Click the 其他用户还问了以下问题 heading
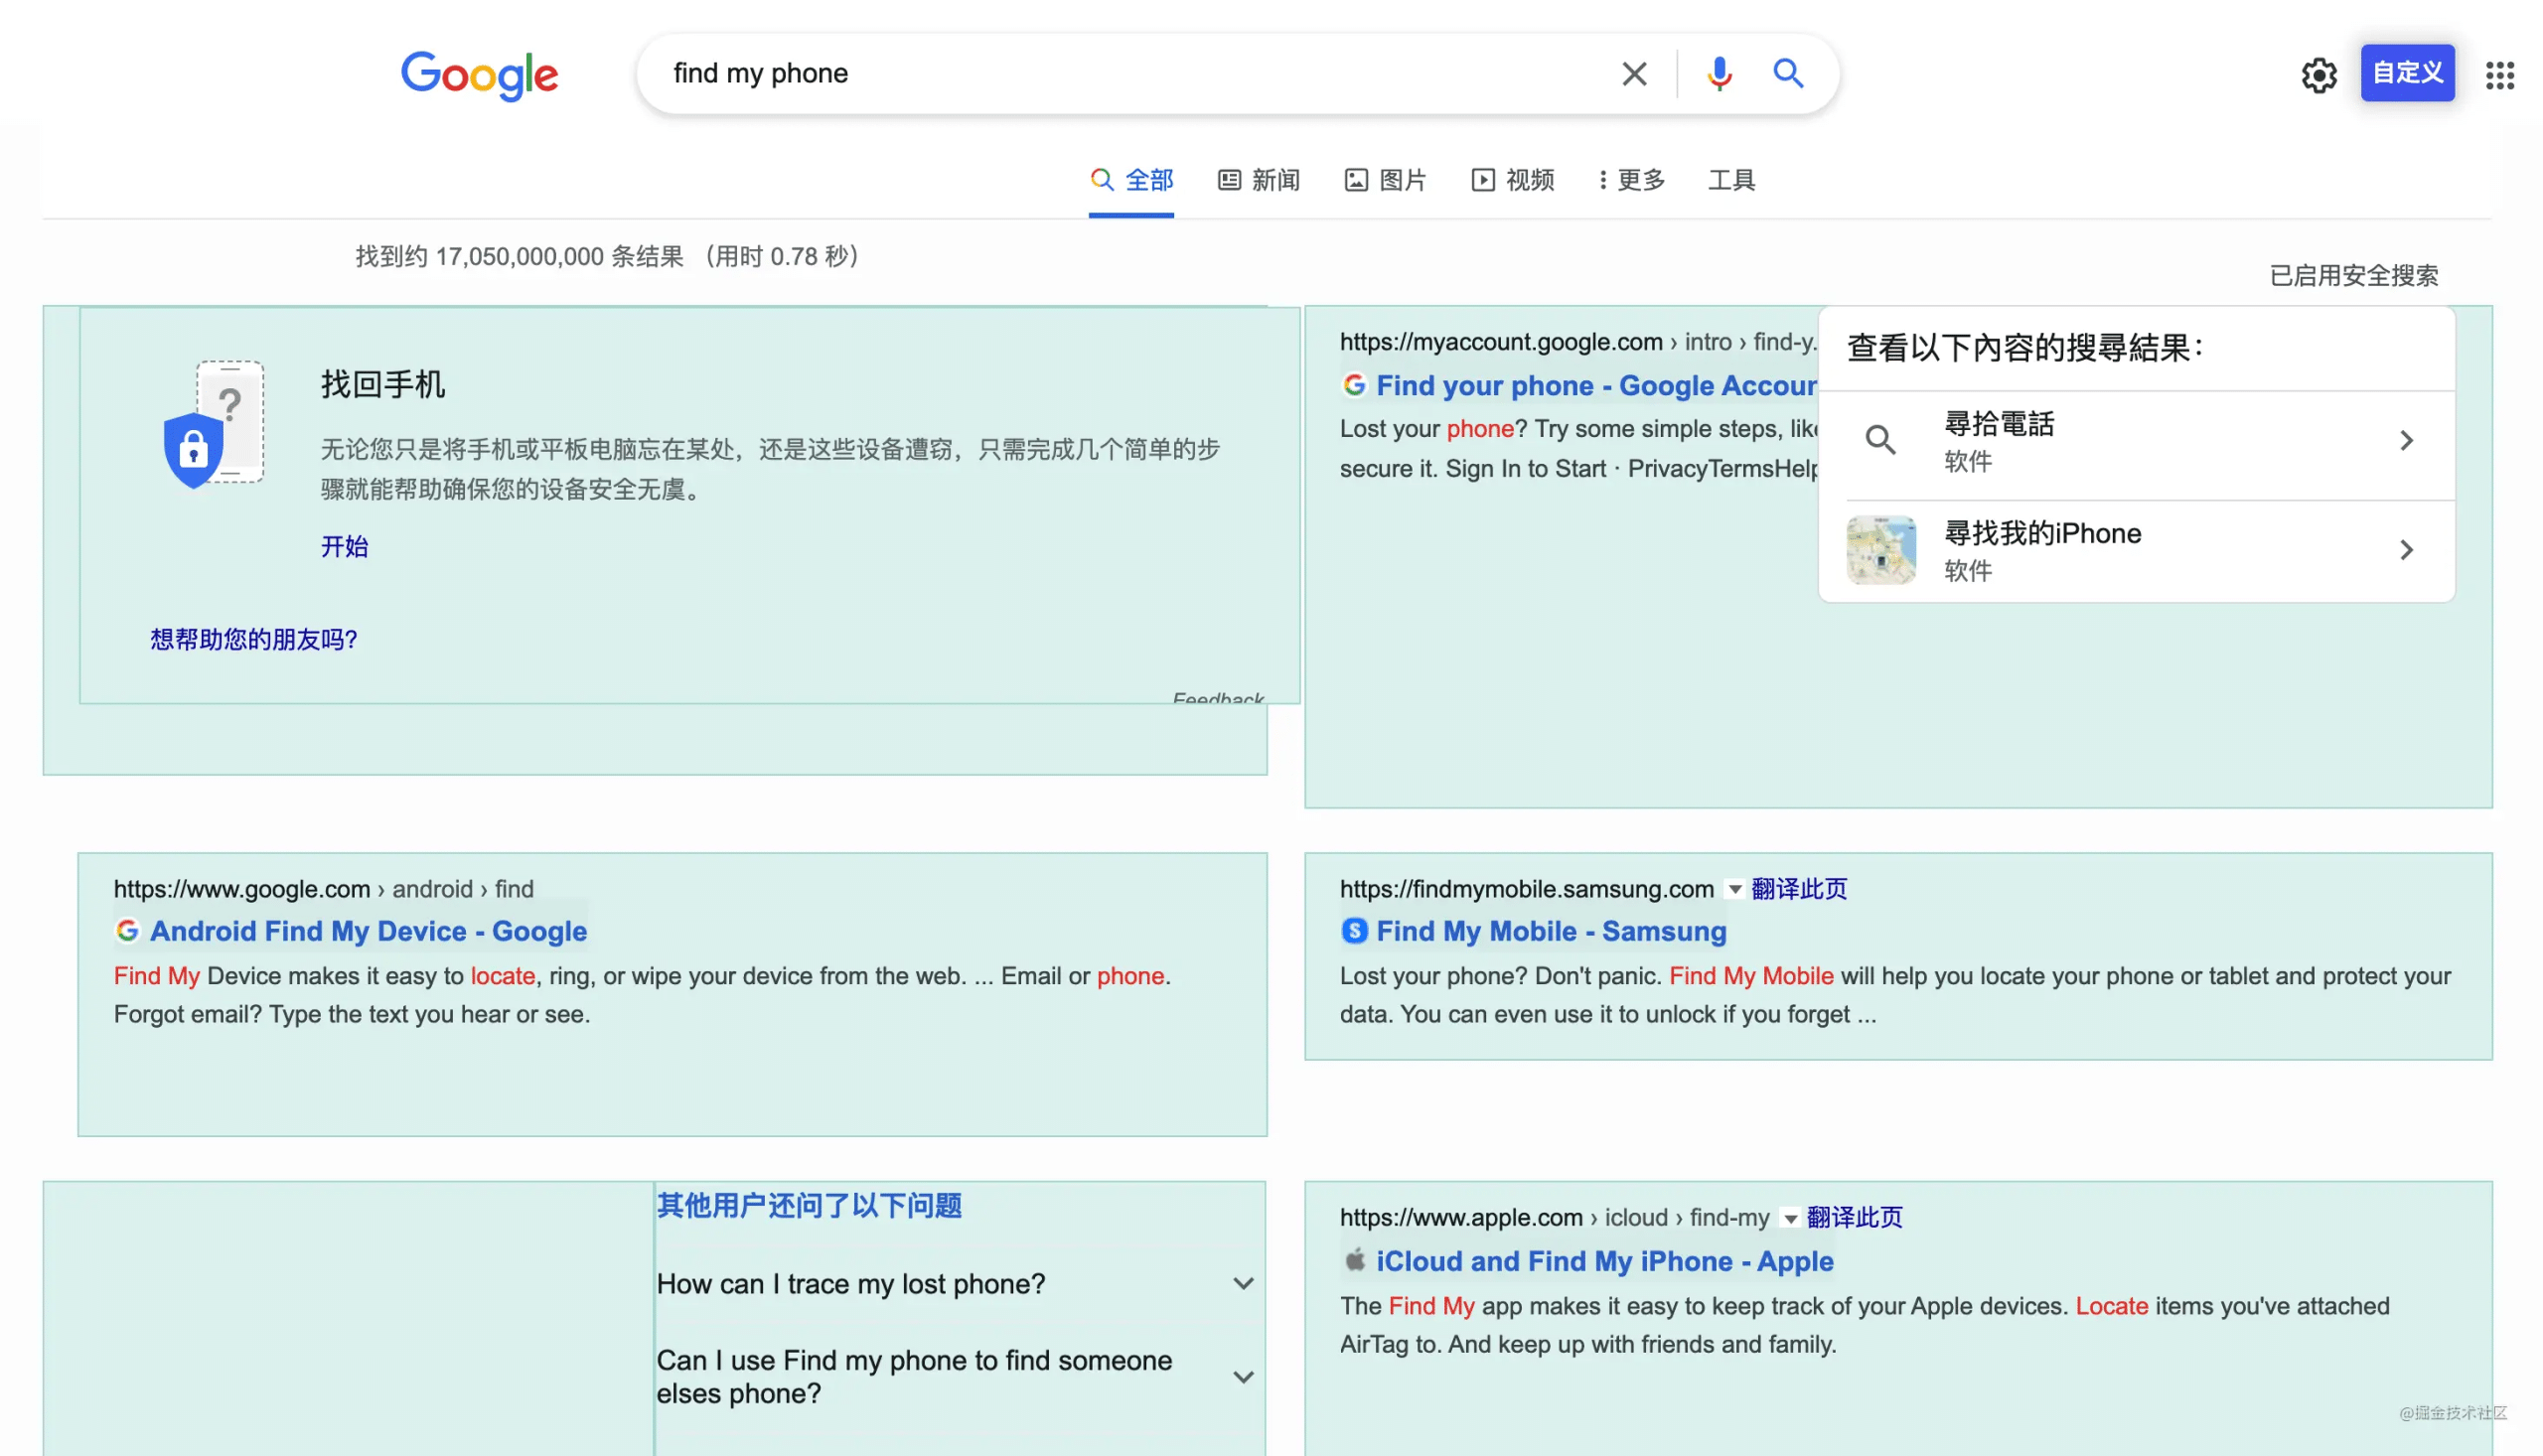This screenshot has width=2543, height=1456. [x=809, y=1205]
